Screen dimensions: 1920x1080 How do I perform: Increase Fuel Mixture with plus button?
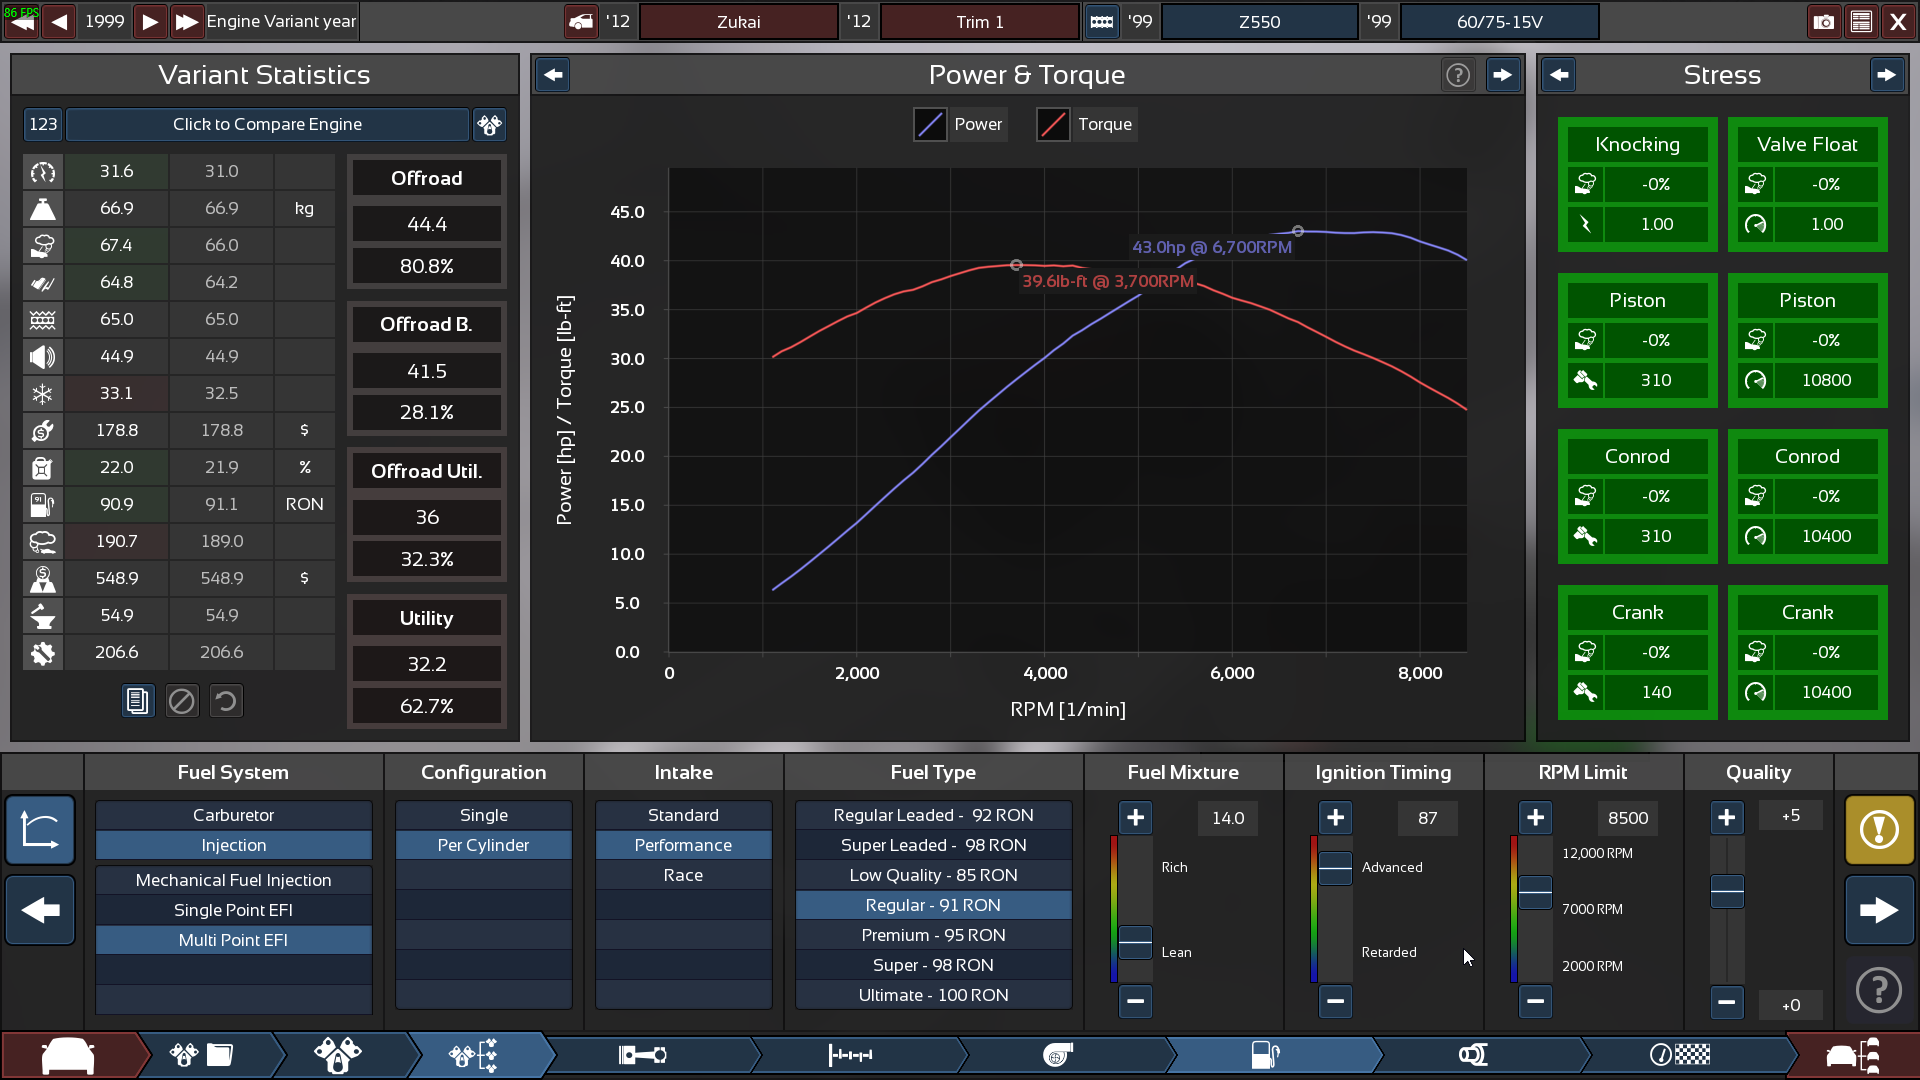pos(1135,818)
